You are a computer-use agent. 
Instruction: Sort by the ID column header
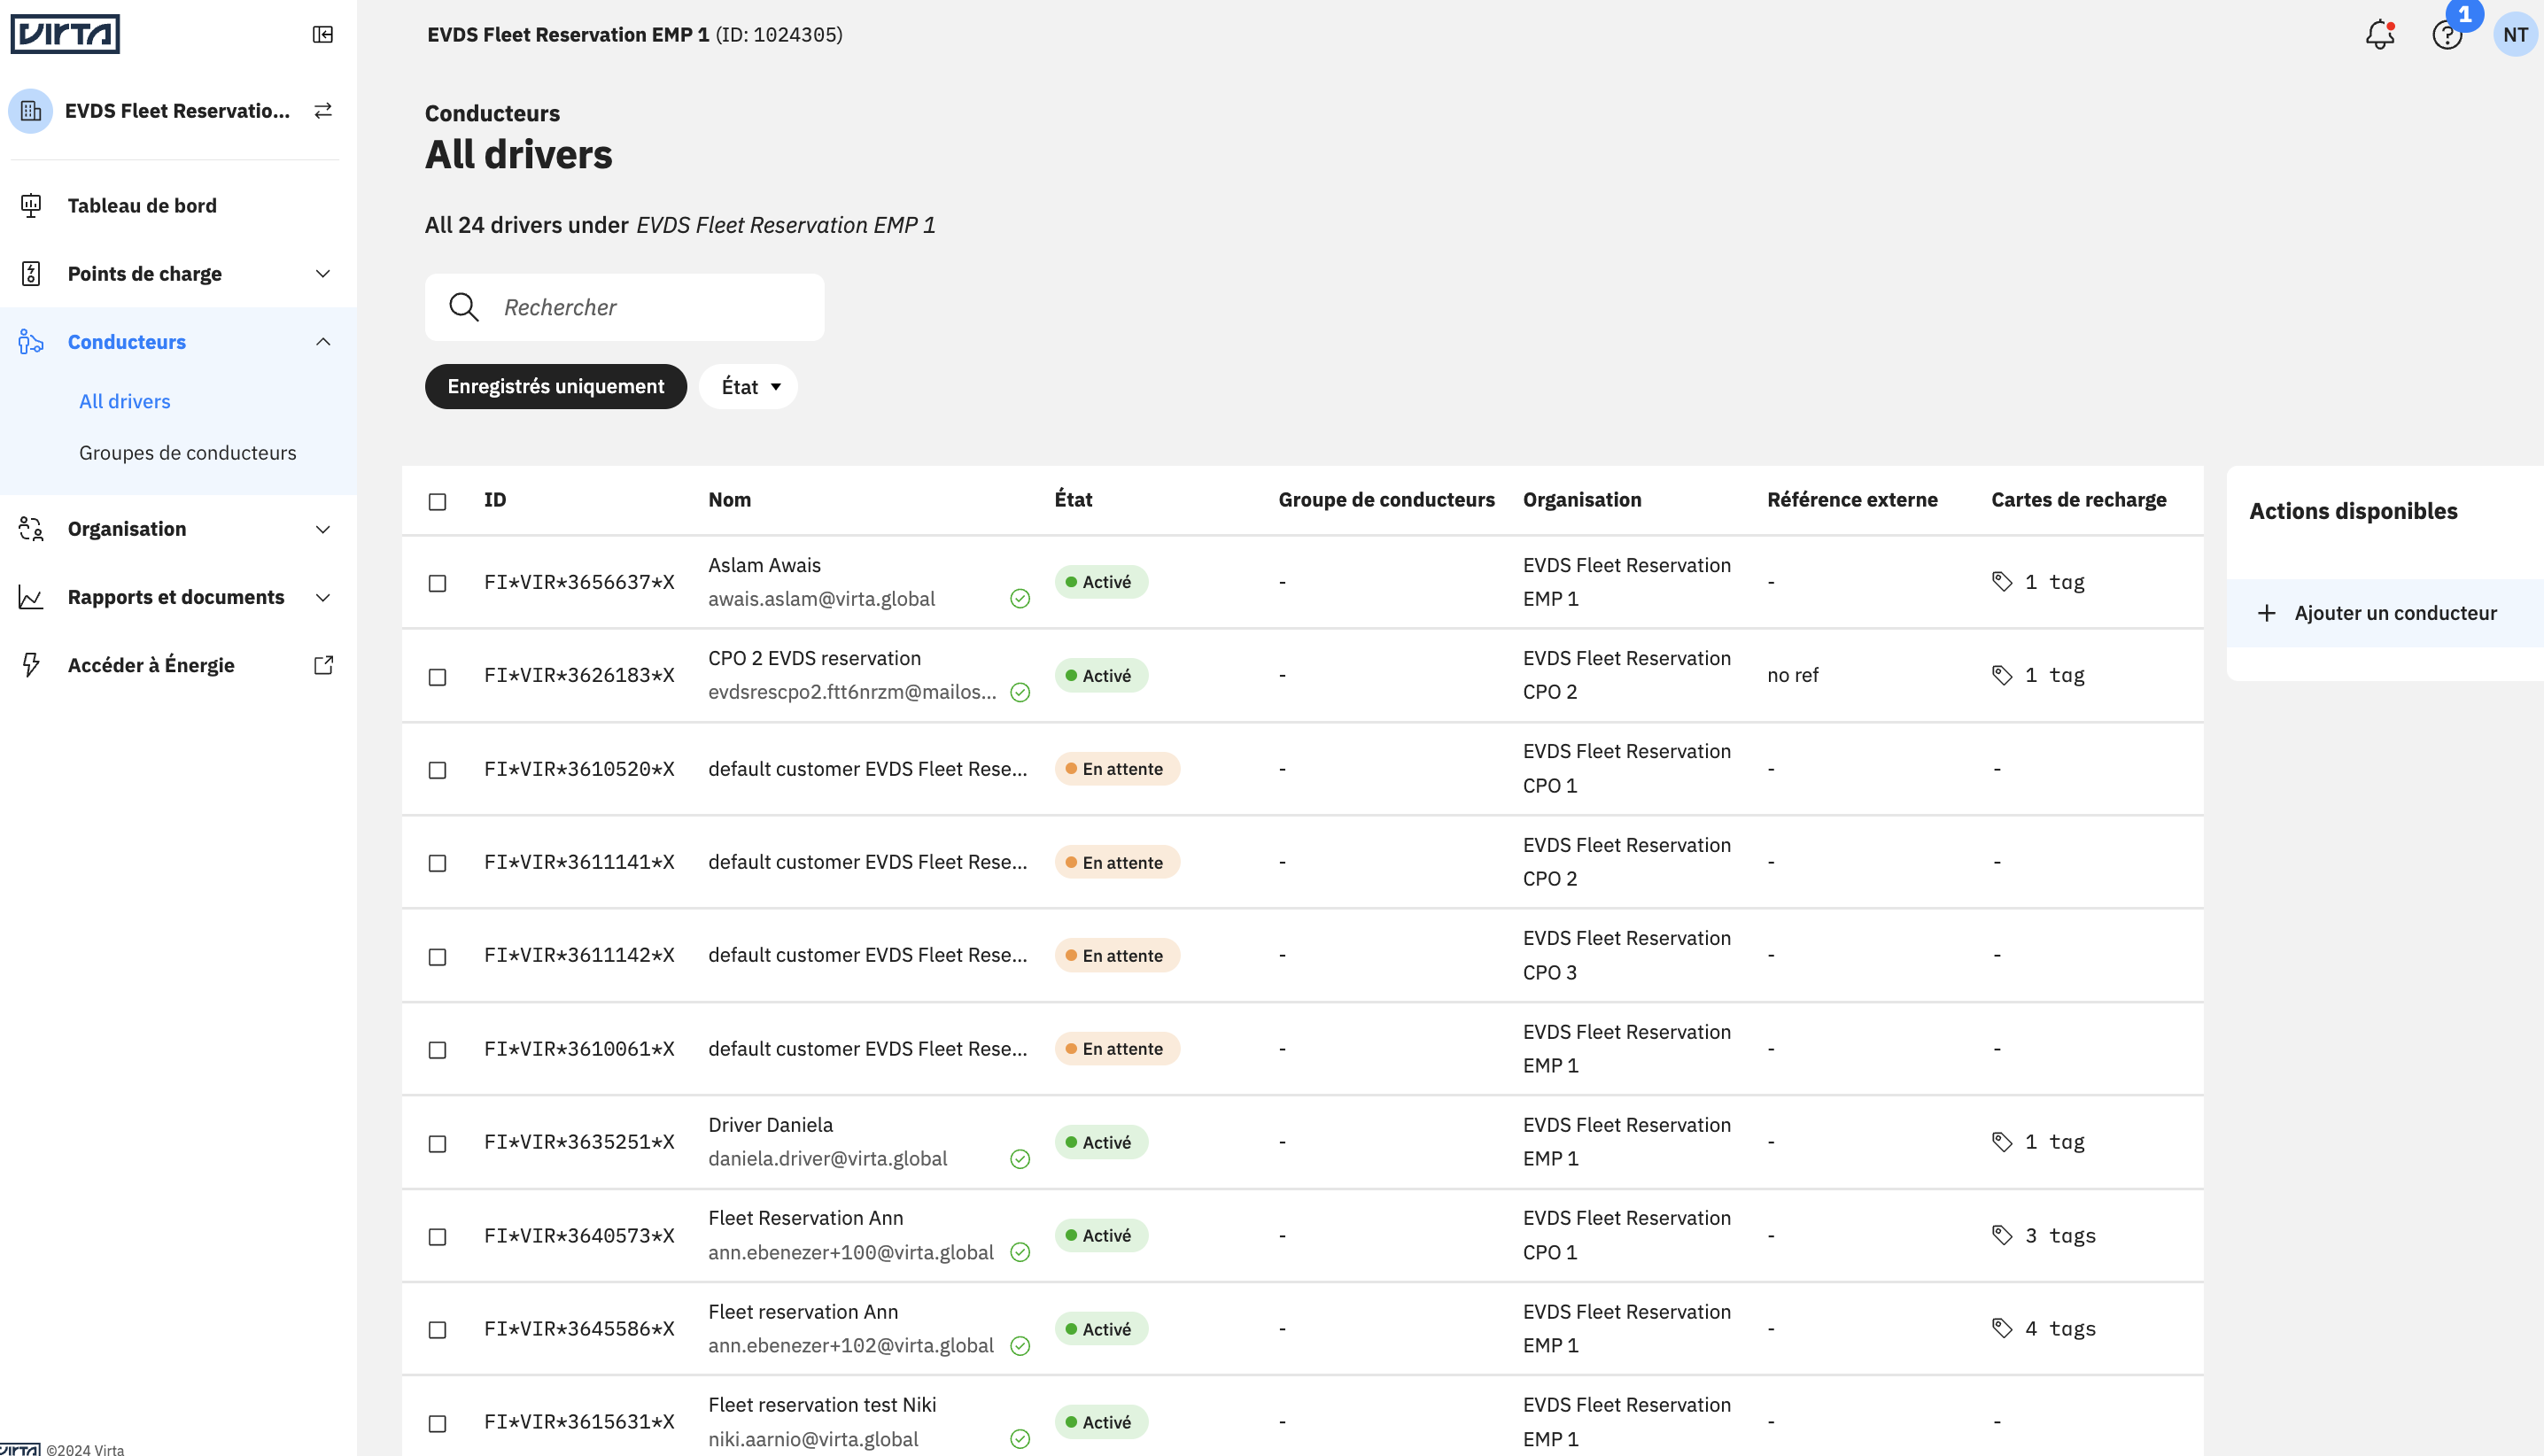point(495,500)
